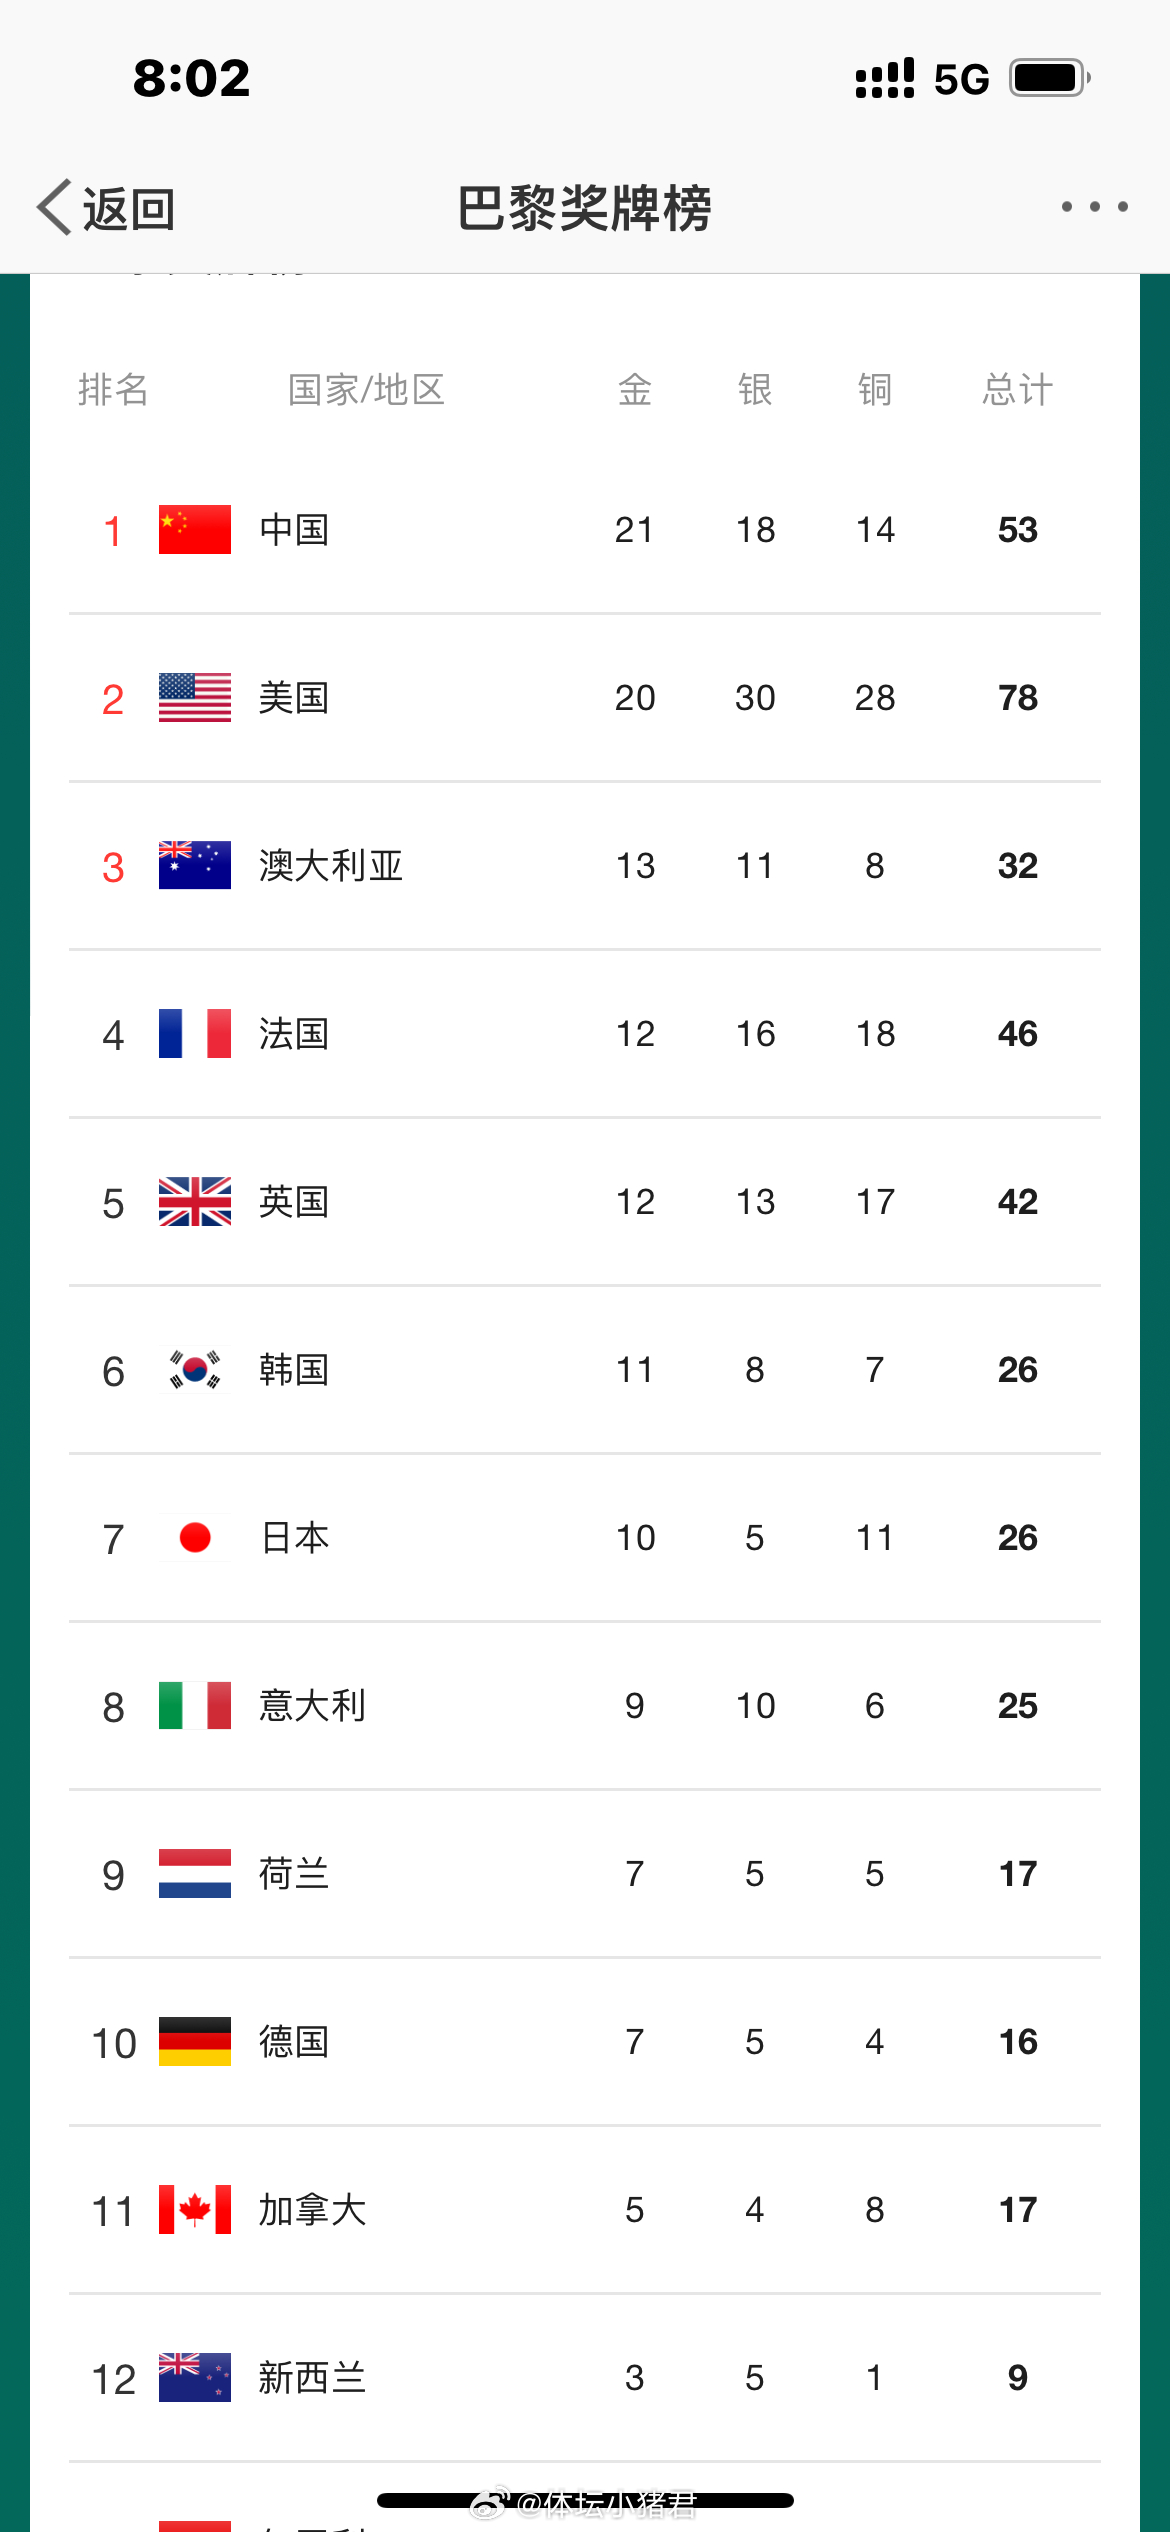Viewport: 1170px width, 2532px height.
Task: Tap the China flag icon
Action: tap(195, 530)
